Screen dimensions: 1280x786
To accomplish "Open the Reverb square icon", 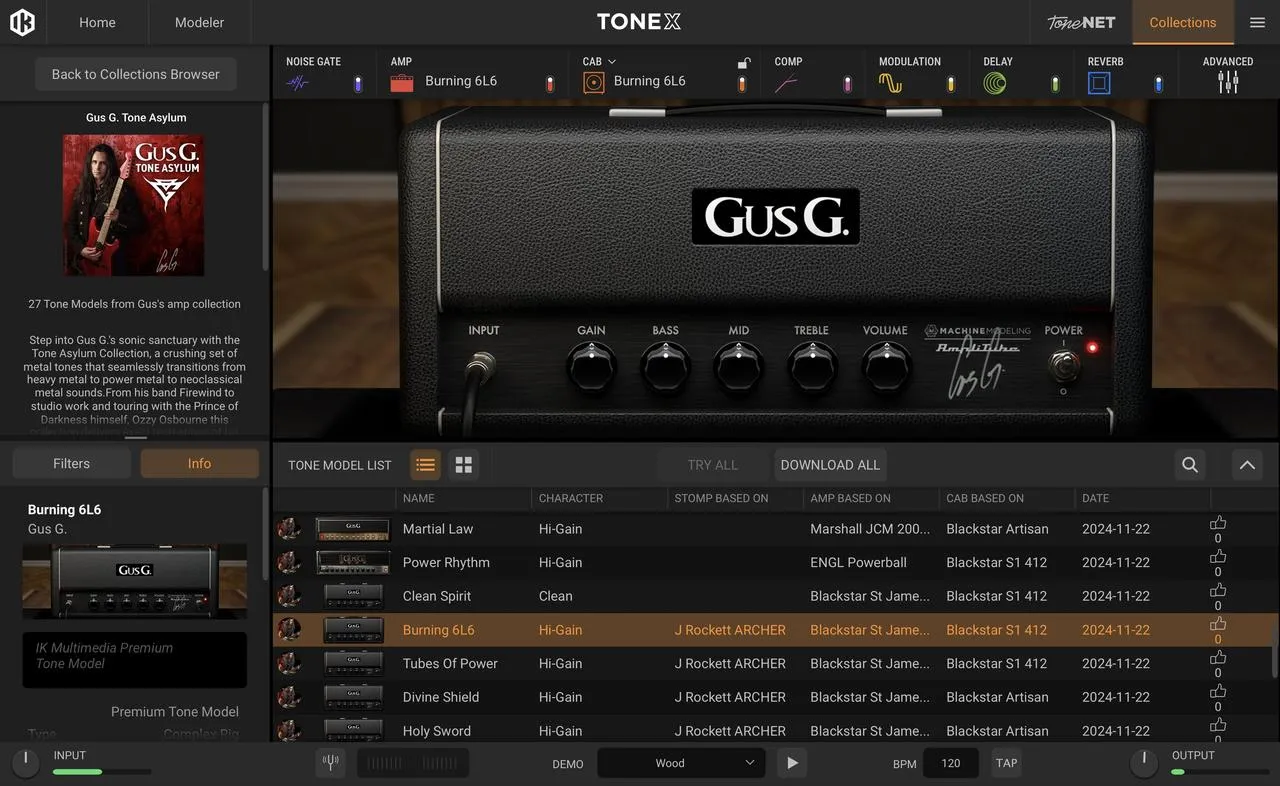I will [1099, 84].
